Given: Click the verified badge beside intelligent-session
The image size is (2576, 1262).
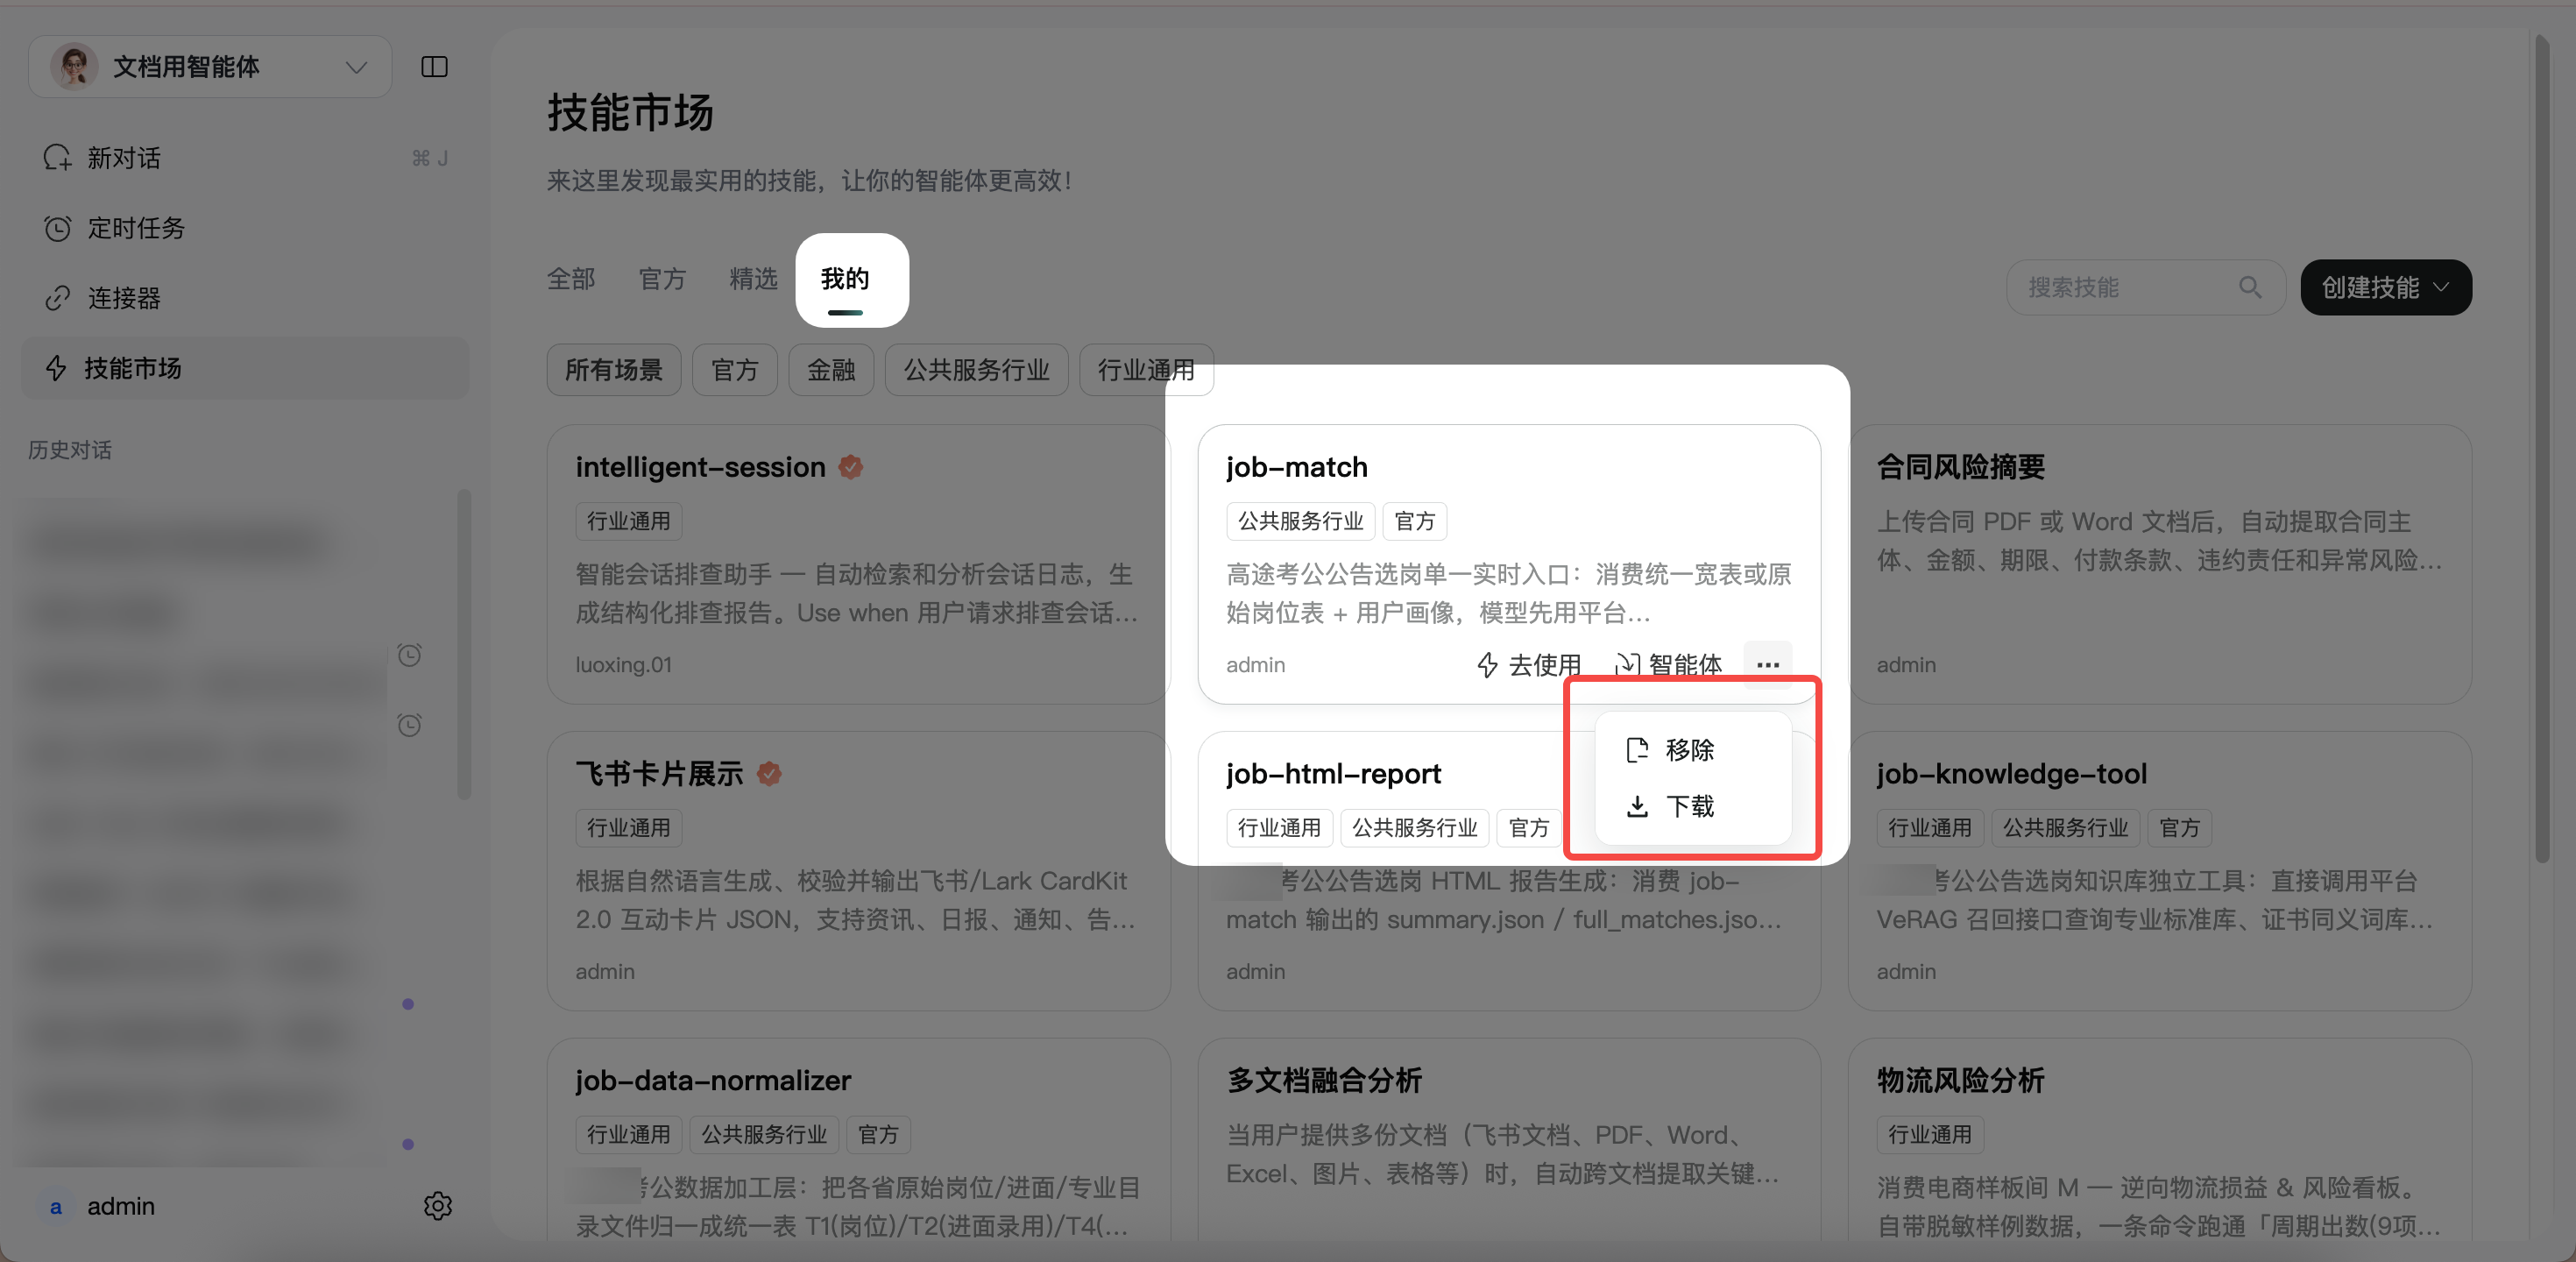Looking at the screenshot, I should tap(851, 467).
